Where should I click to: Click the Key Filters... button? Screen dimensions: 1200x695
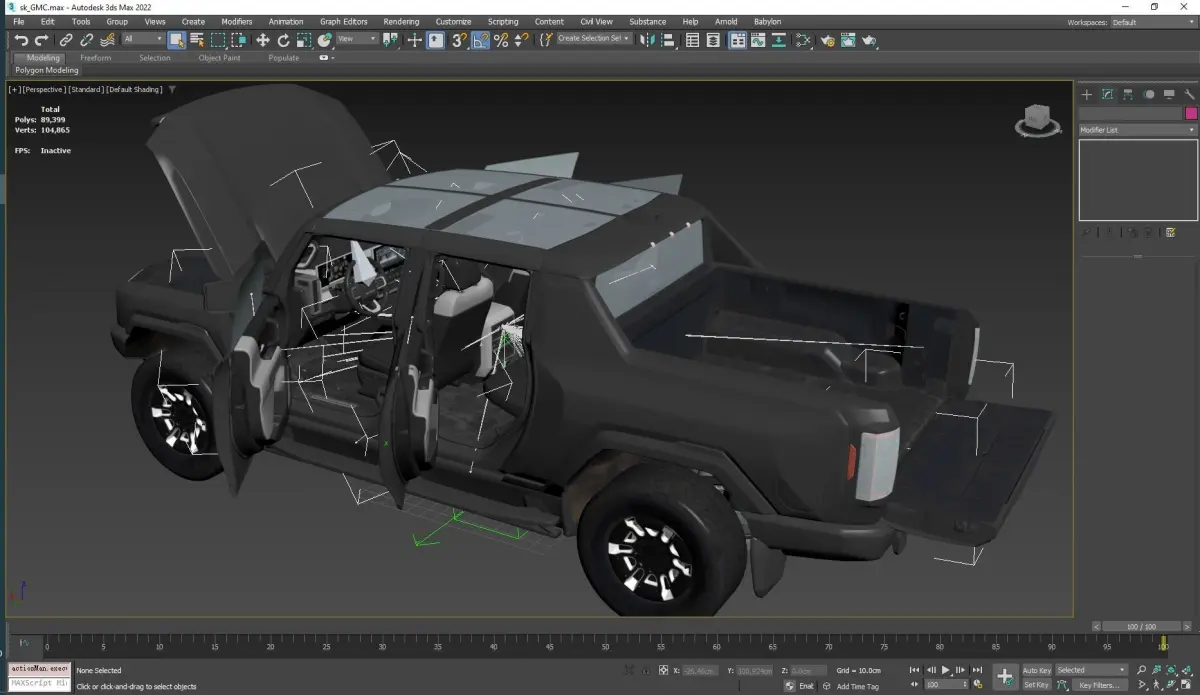[1099, 685]
